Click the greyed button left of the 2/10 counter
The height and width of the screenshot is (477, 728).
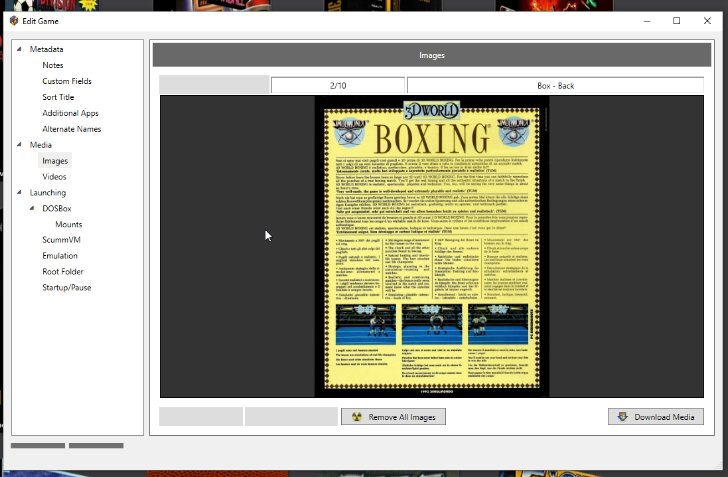coord(214,85)
